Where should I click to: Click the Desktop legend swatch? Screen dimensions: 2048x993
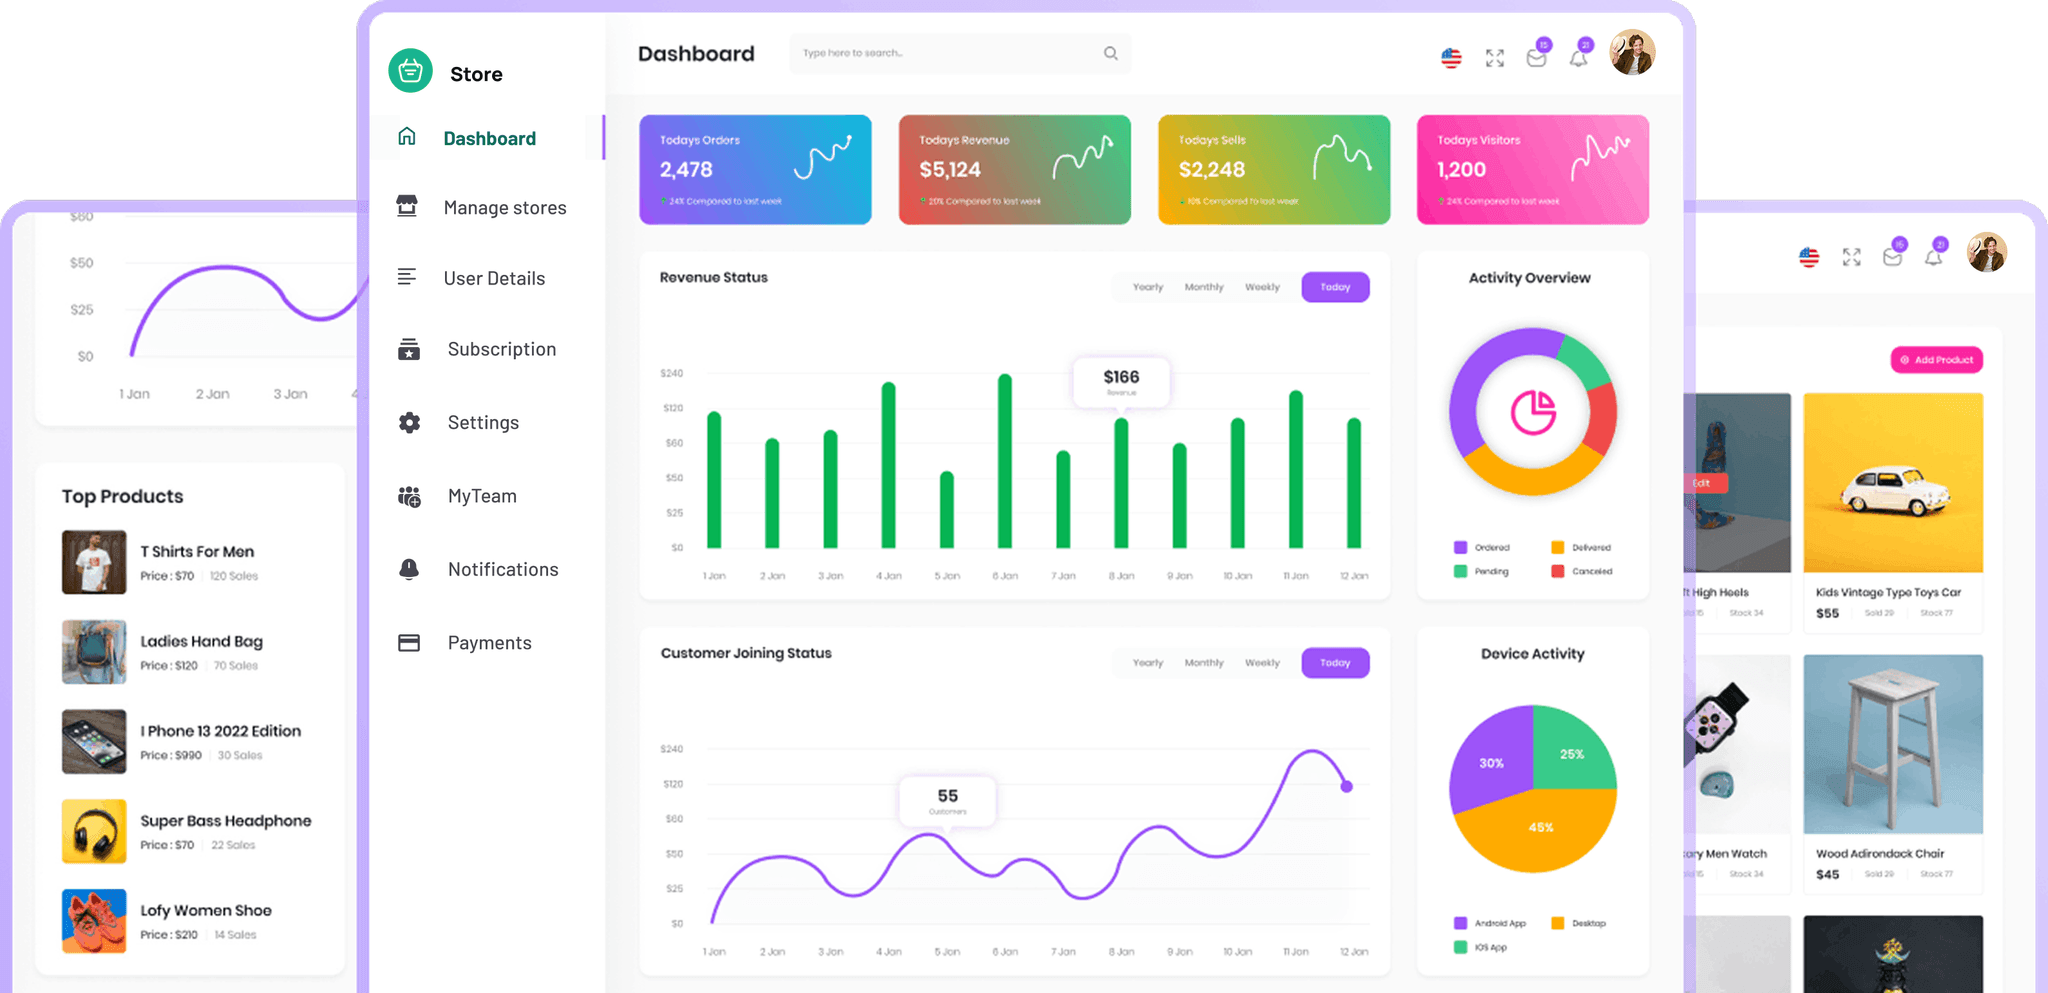click(1557, 923)
